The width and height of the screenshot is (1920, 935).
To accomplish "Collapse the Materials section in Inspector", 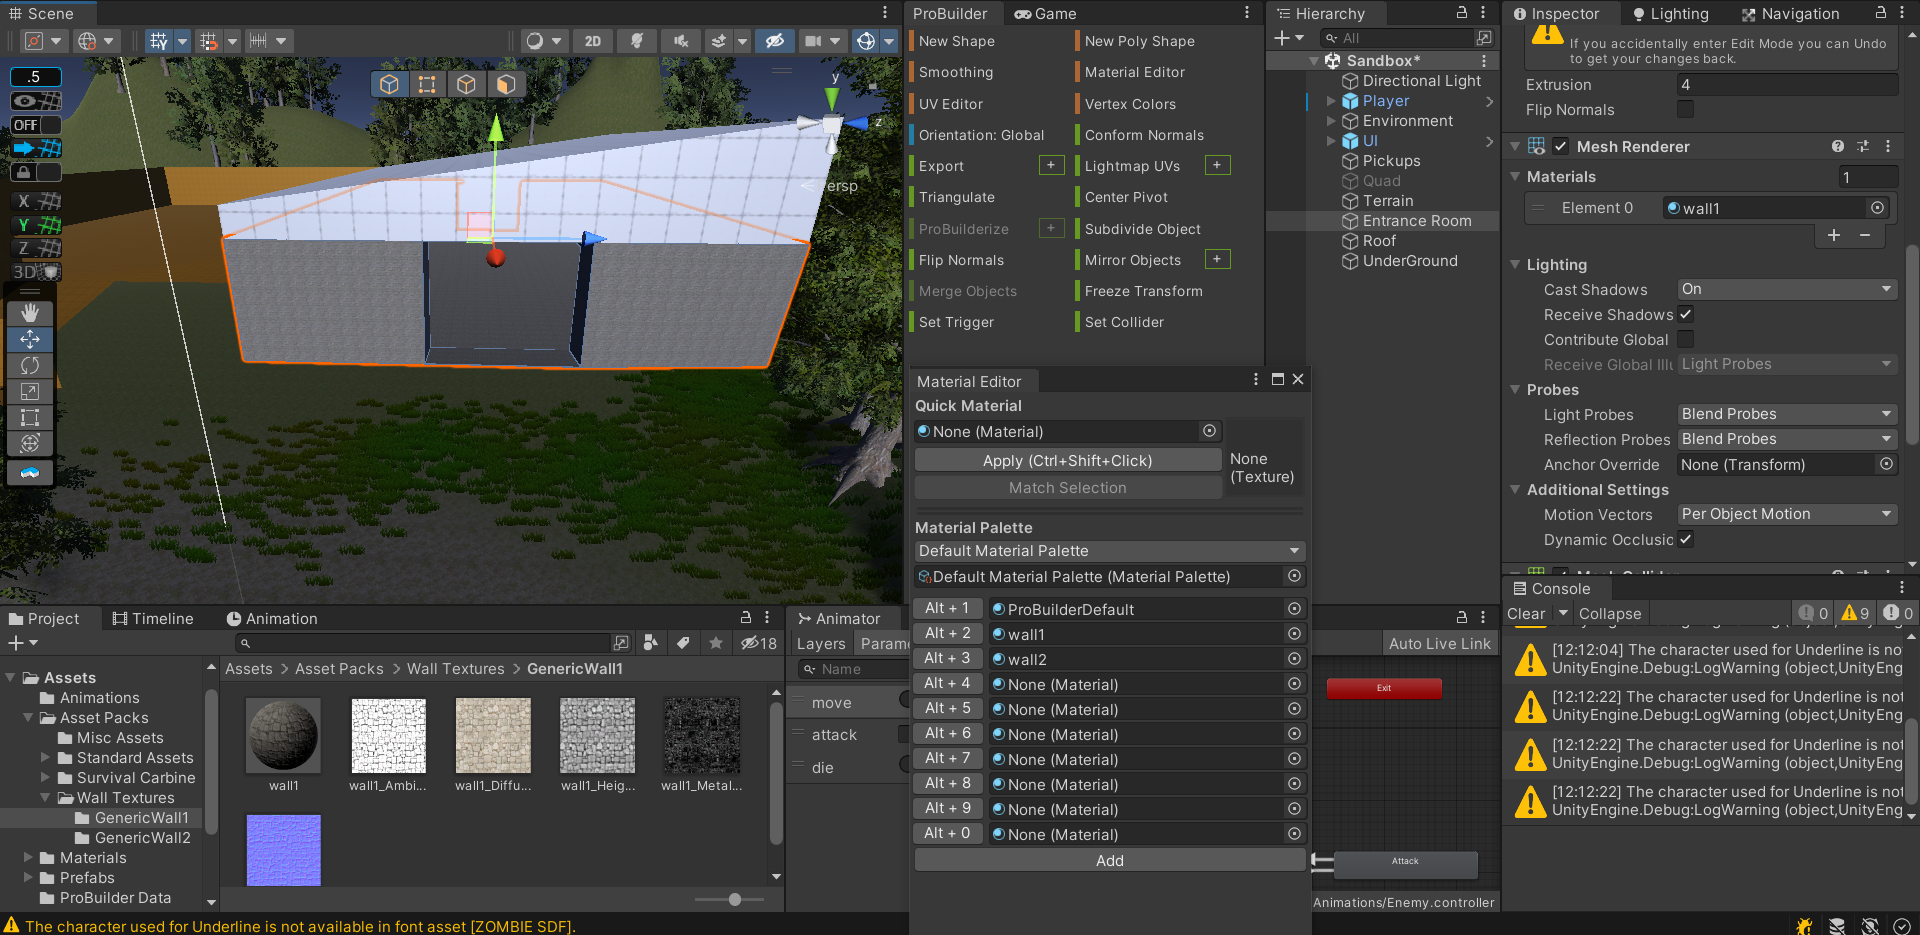I will pyautogui.click(x=1514, y=177).
